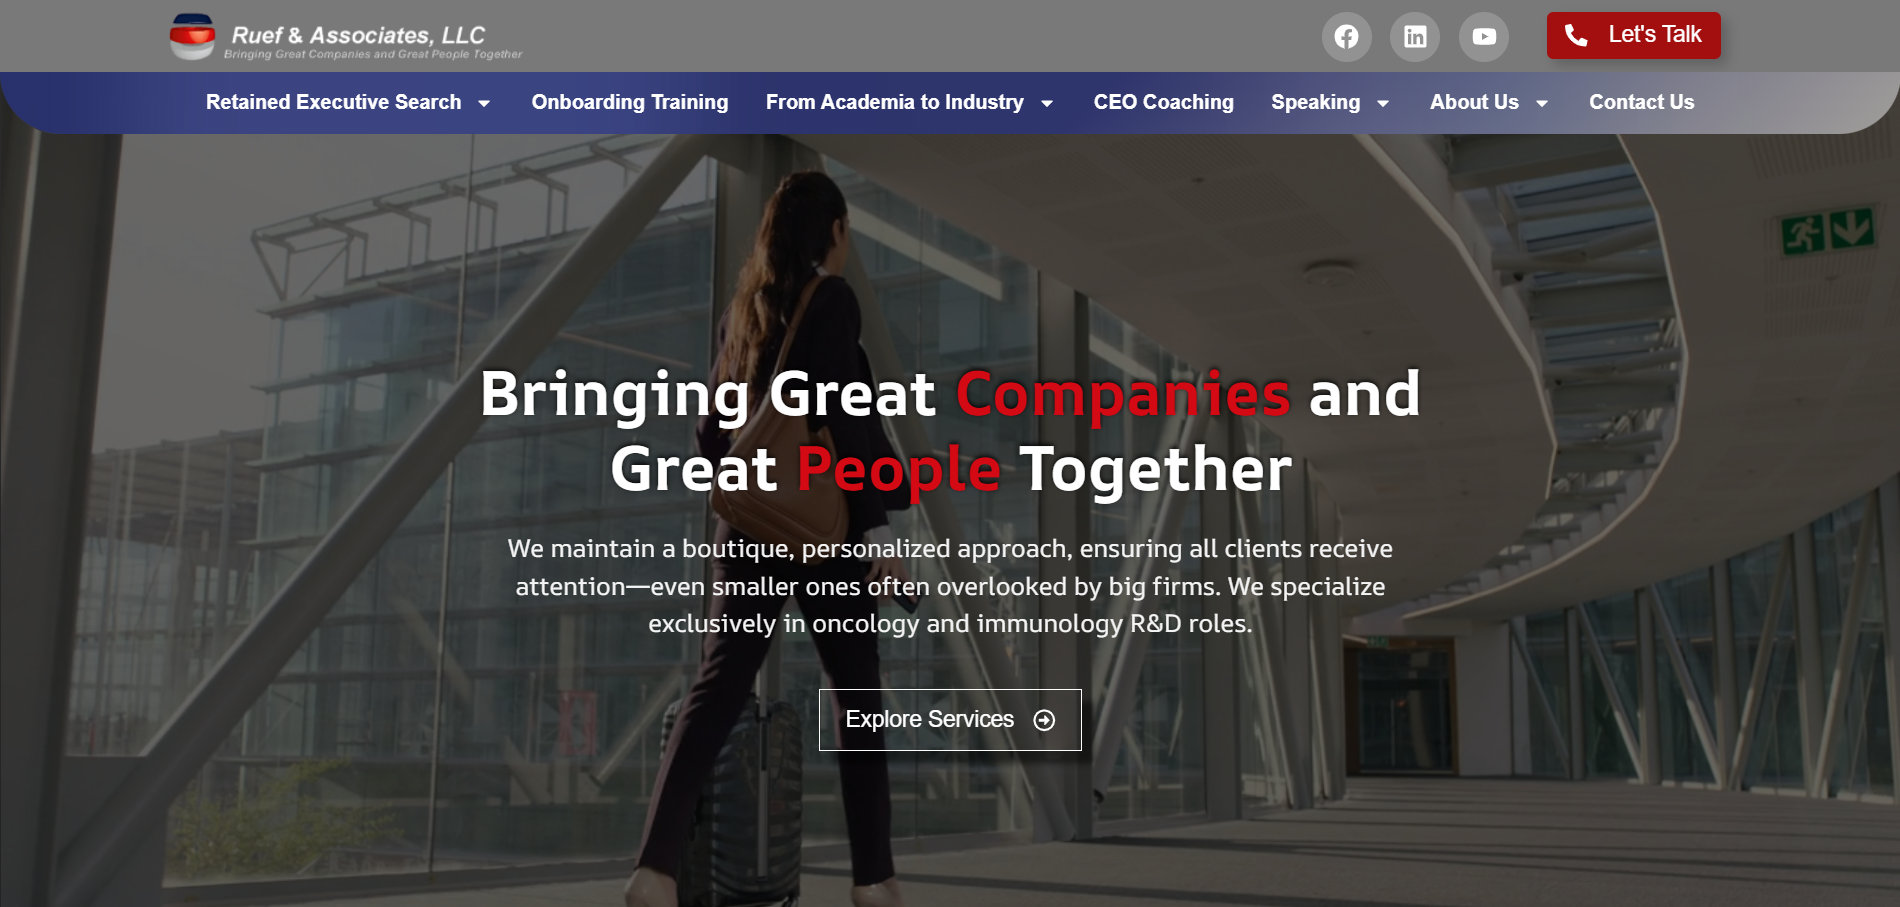This screenshot has height=907, width=1900.
Task: Expand the From Academia to Industry arrow
Action: point(1047,103)
